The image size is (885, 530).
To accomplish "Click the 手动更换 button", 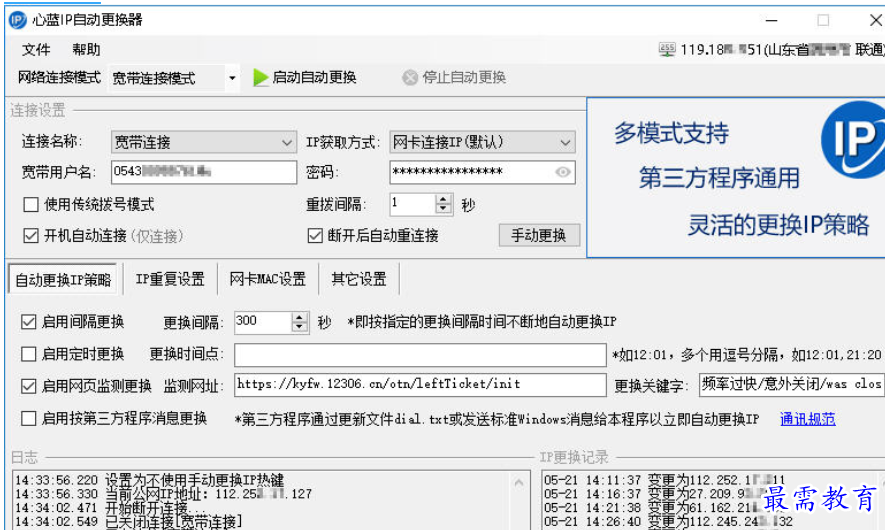I will pyautogui.click(x=539, y=235).
